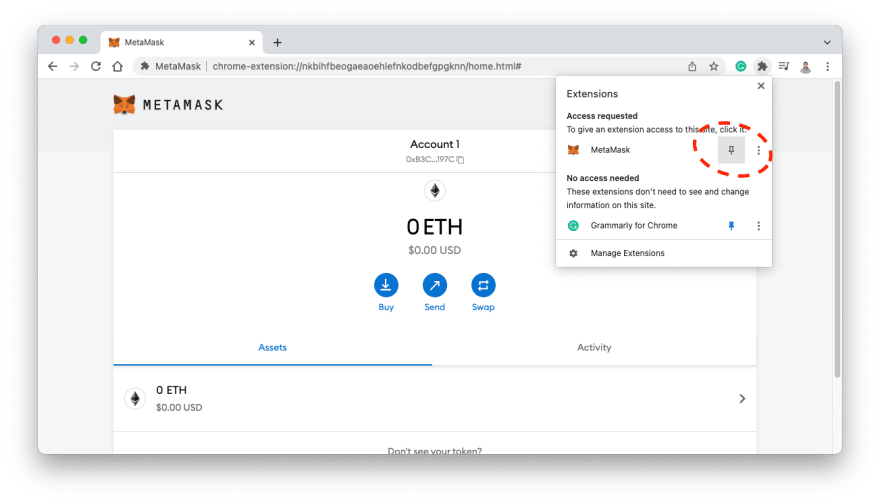
Task: Unpin Grammarly for Chrome extension
Action: tap(731, 226)
